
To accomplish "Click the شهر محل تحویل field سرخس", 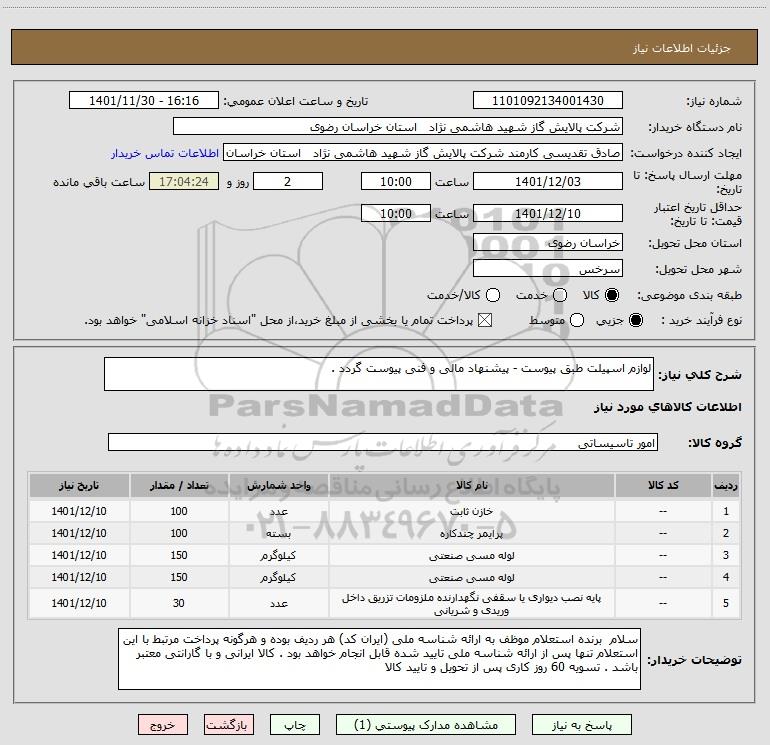I will [548, 268].
